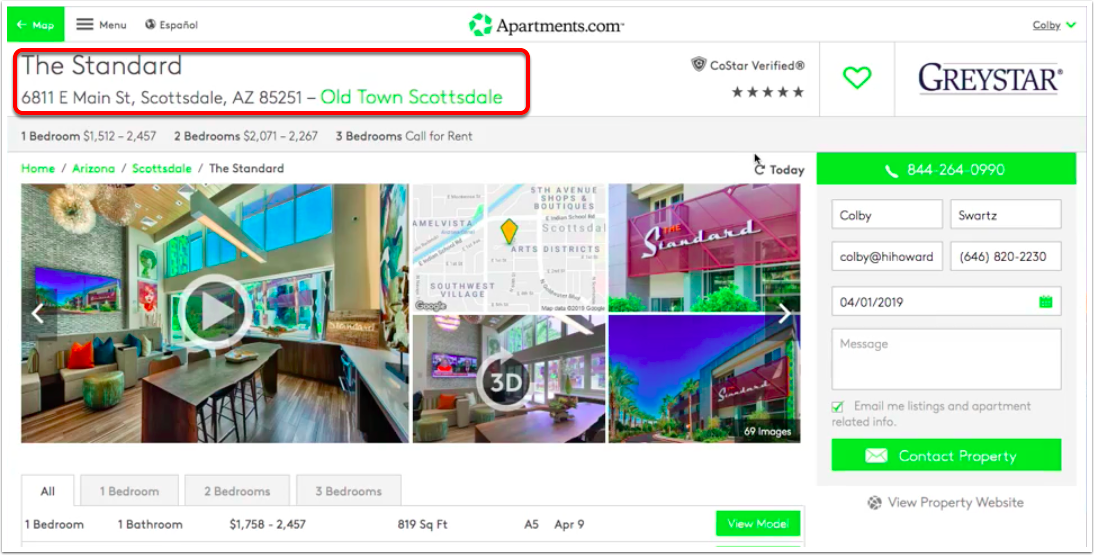Screen dimensions: 1094x555
Task: Open the Colby account dropdown
Action: [x=1054, y=25]
